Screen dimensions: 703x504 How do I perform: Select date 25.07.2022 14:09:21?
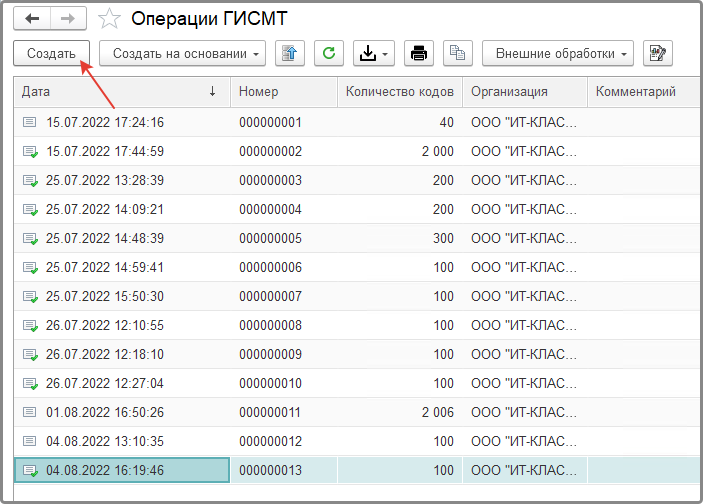click(x=105, y=209)
